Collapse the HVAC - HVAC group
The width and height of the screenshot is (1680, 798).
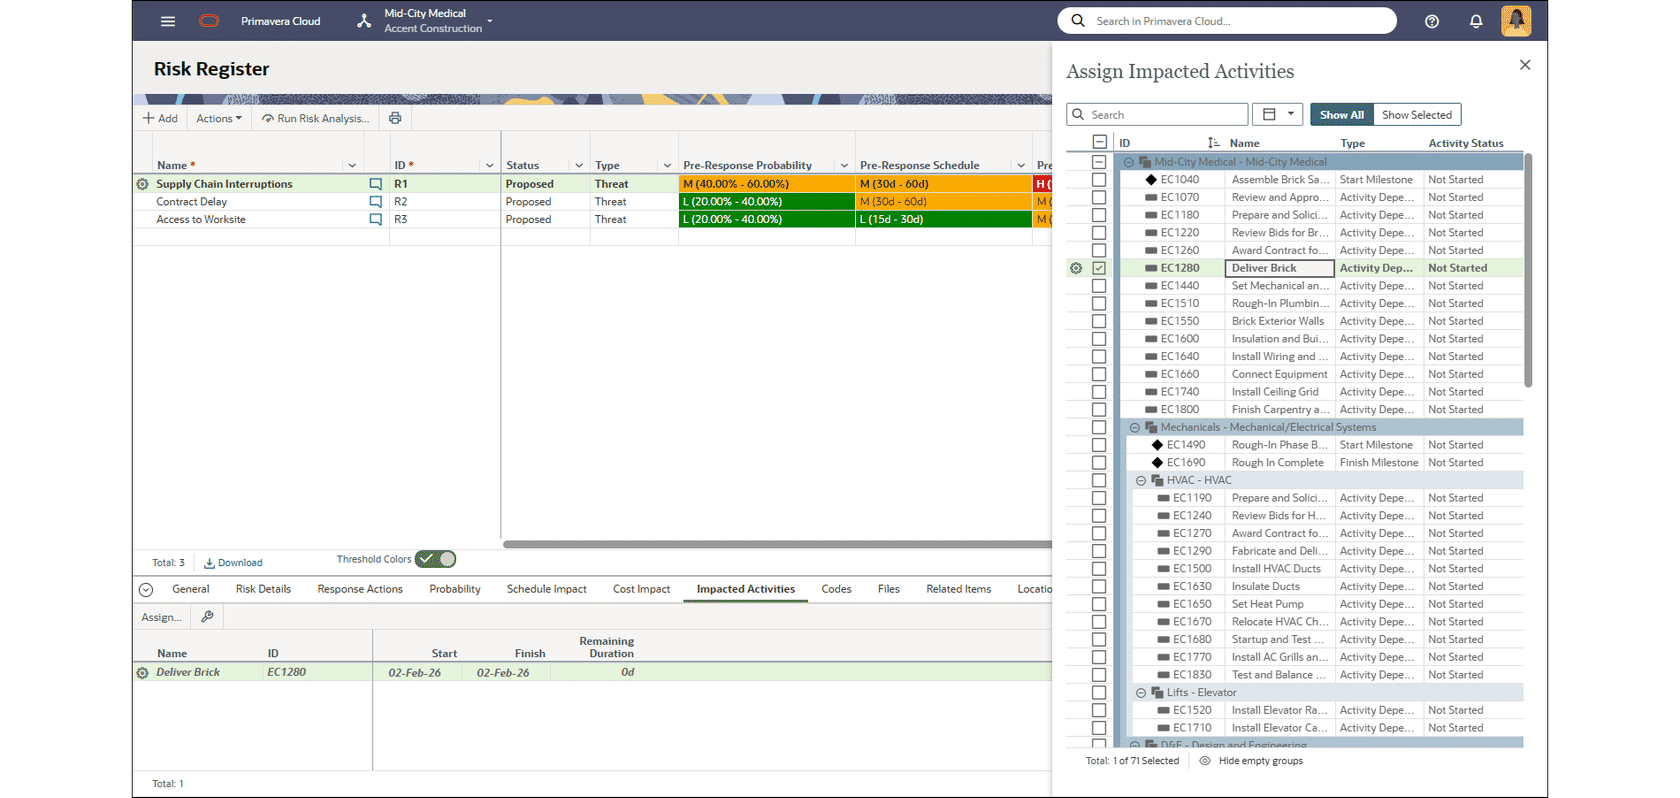pos(1141,481)
